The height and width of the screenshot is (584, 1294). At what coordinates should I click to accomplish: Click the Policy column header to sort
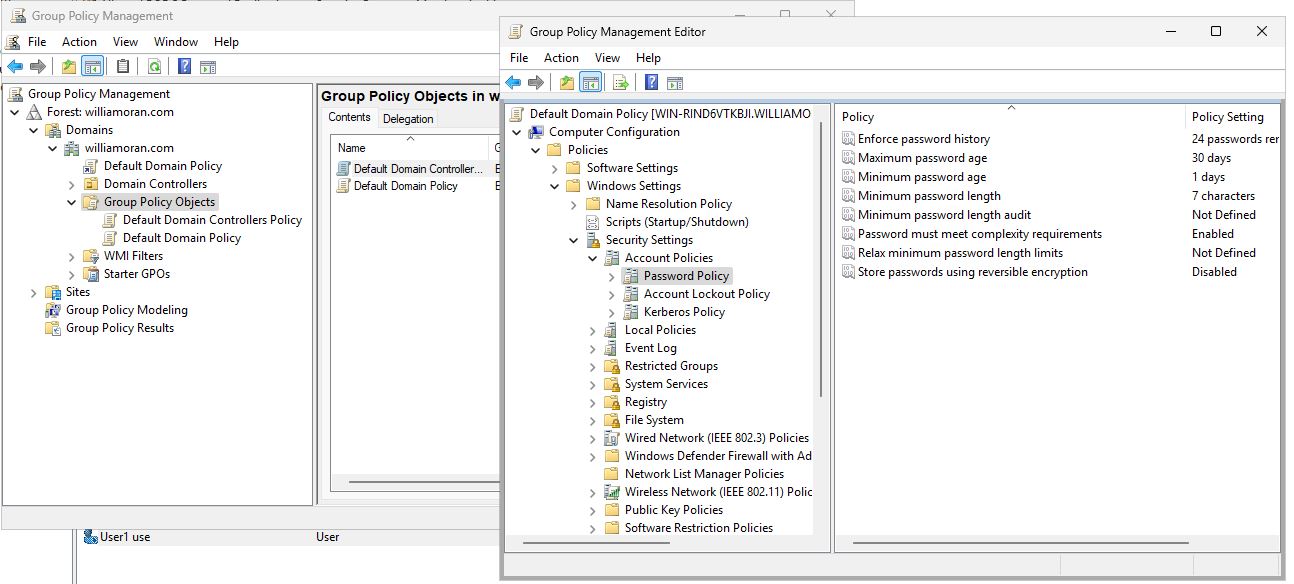tap(857, 116)
